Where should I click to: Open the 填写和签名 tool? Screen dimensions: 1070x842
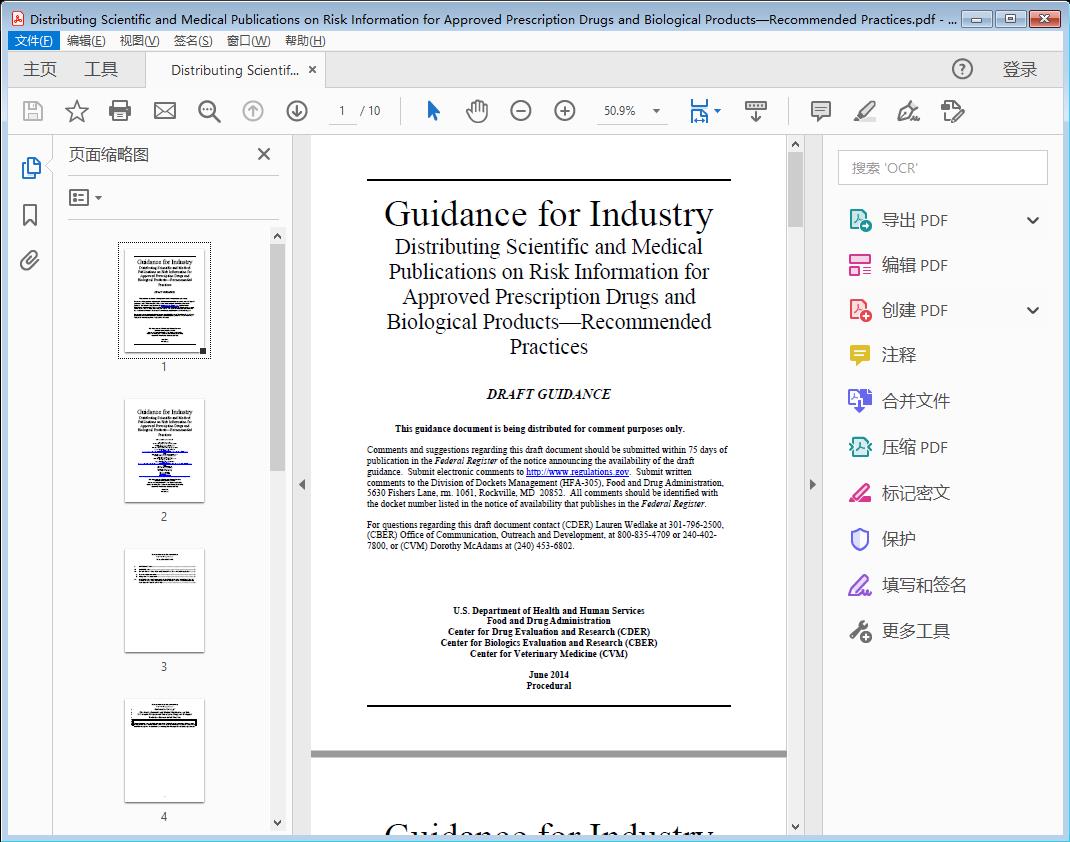click(x=907, y=585)
